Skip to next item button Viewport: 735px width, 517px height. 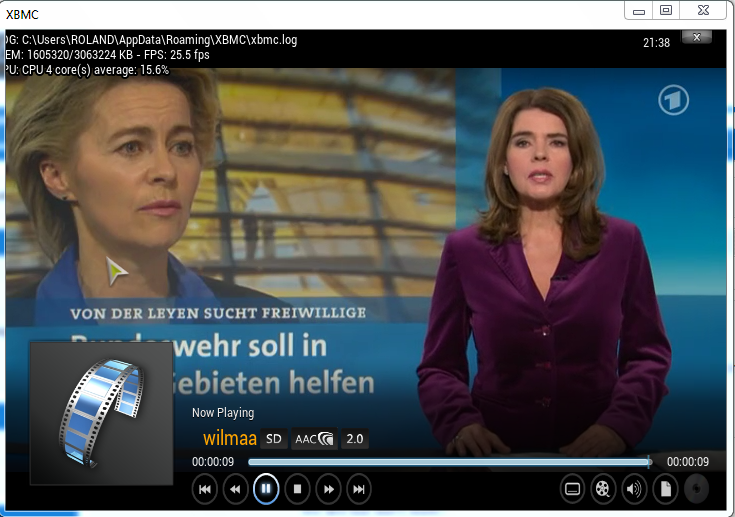pyautogui.click(x=359, y=489)
